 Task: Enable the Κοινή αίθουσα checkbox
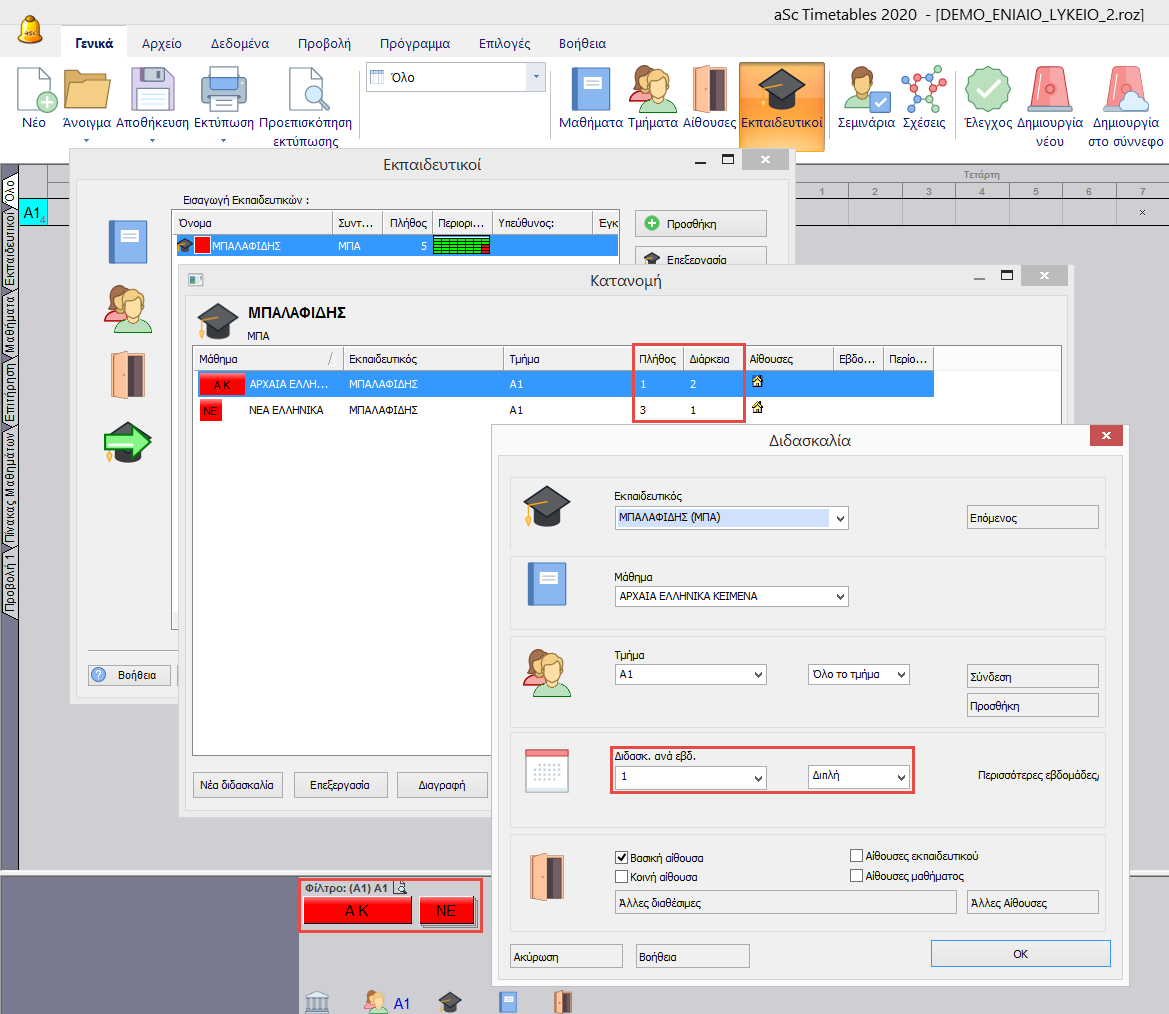pyautogui.click(x=621, y=876)
